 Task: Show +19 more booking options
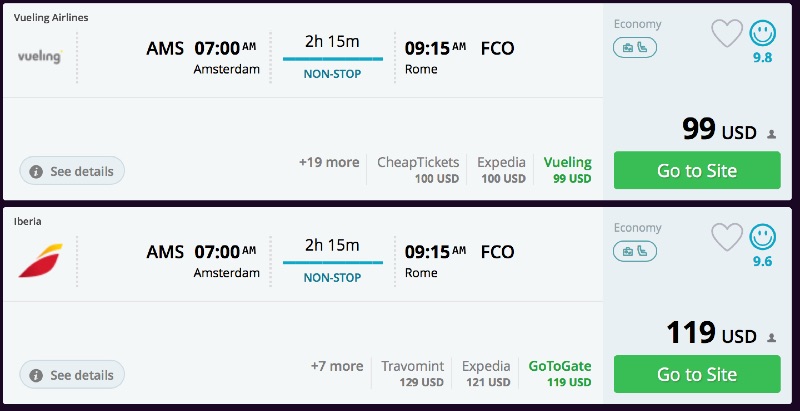328,162
